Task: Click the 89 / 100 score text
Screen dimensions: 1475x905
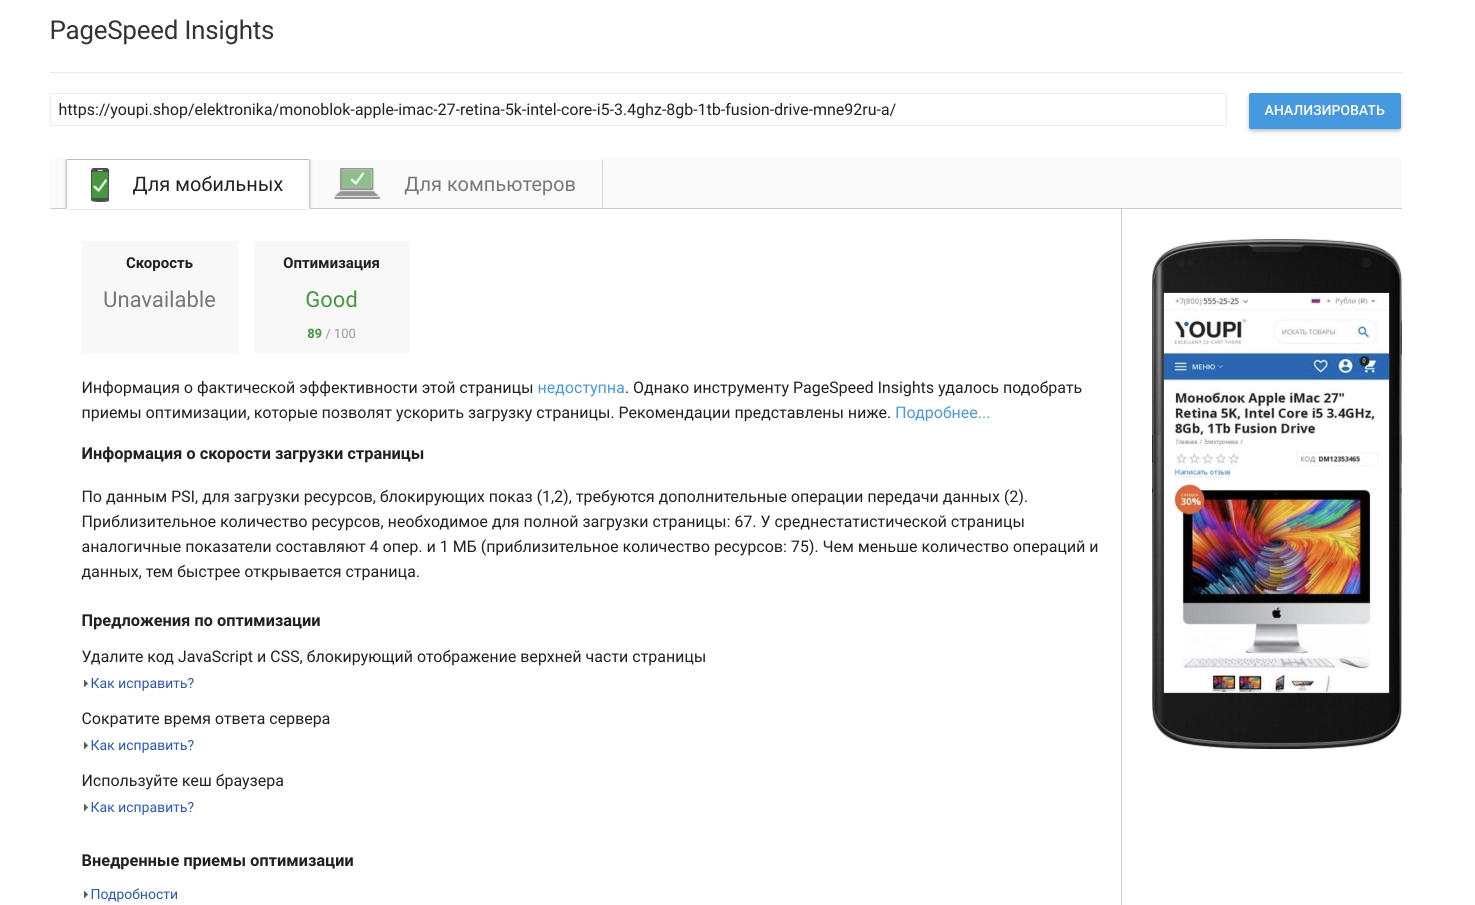Action: pos(331,334)
